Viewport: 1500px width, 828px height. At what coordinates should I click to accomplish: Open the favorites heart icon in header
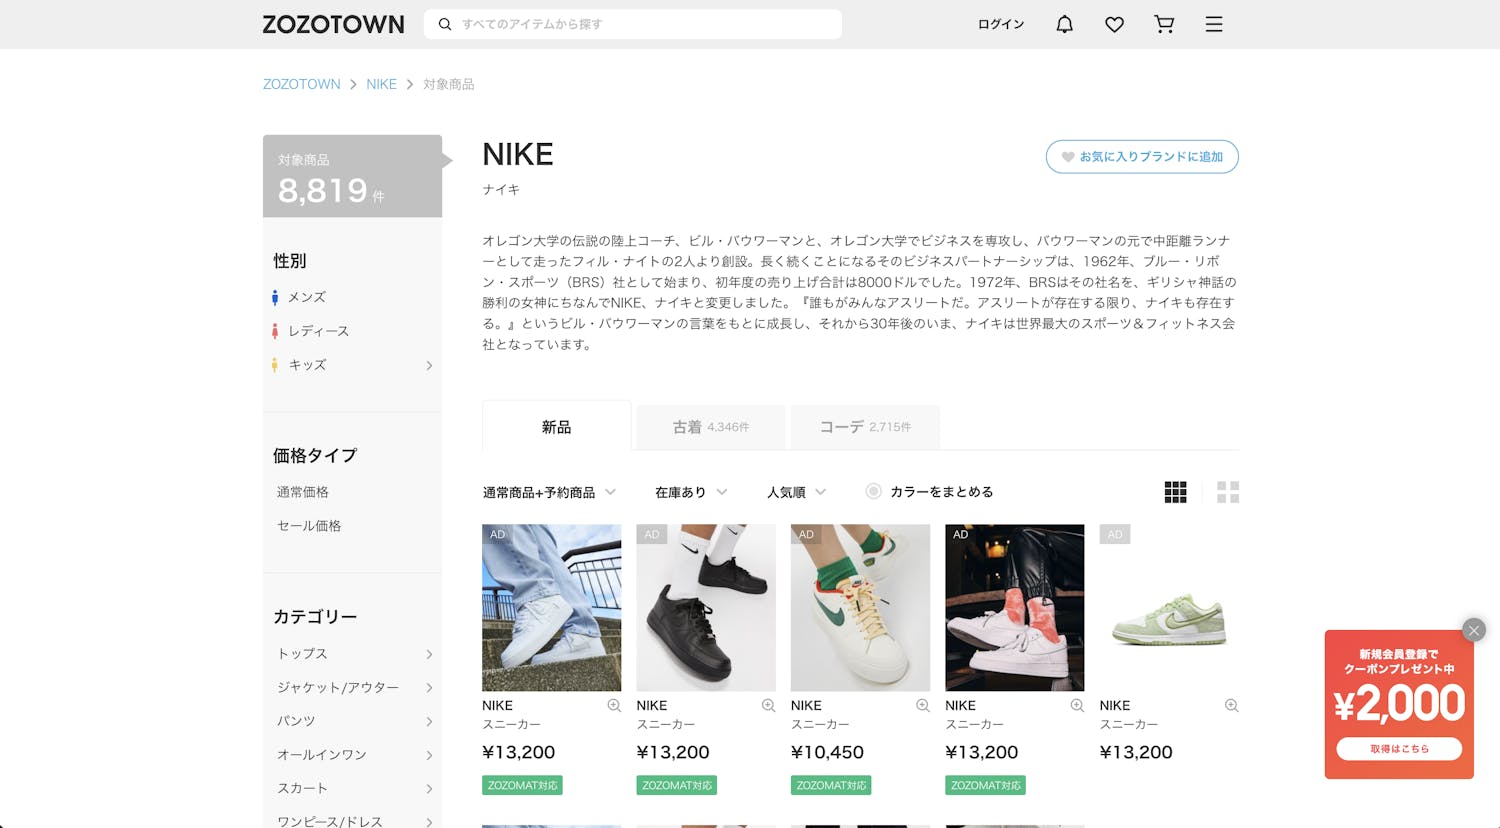(1114, 24)
